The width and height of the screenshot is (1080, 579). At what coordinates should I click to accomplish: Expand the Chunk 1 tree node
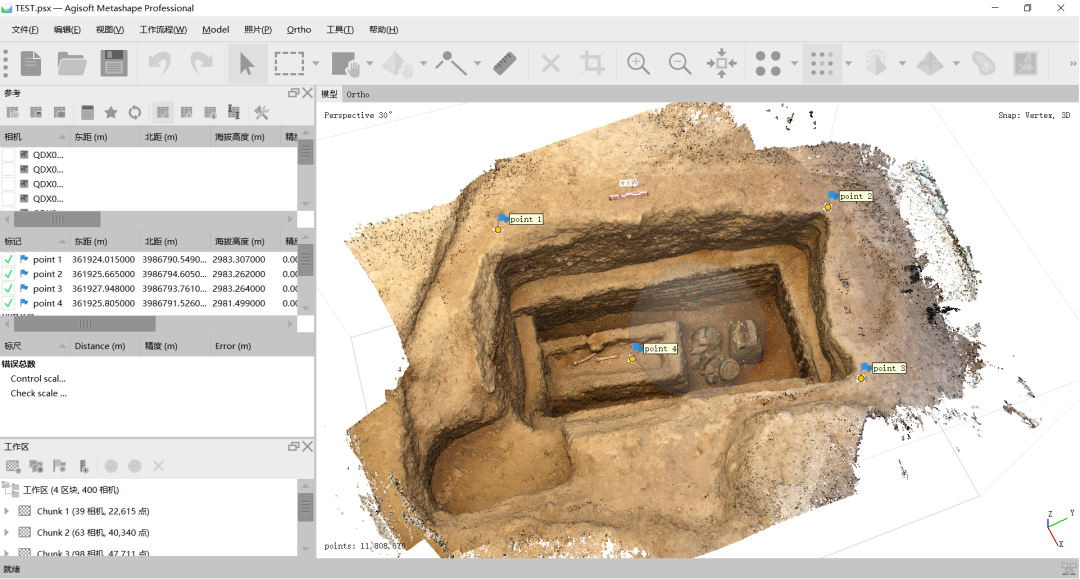7,512
